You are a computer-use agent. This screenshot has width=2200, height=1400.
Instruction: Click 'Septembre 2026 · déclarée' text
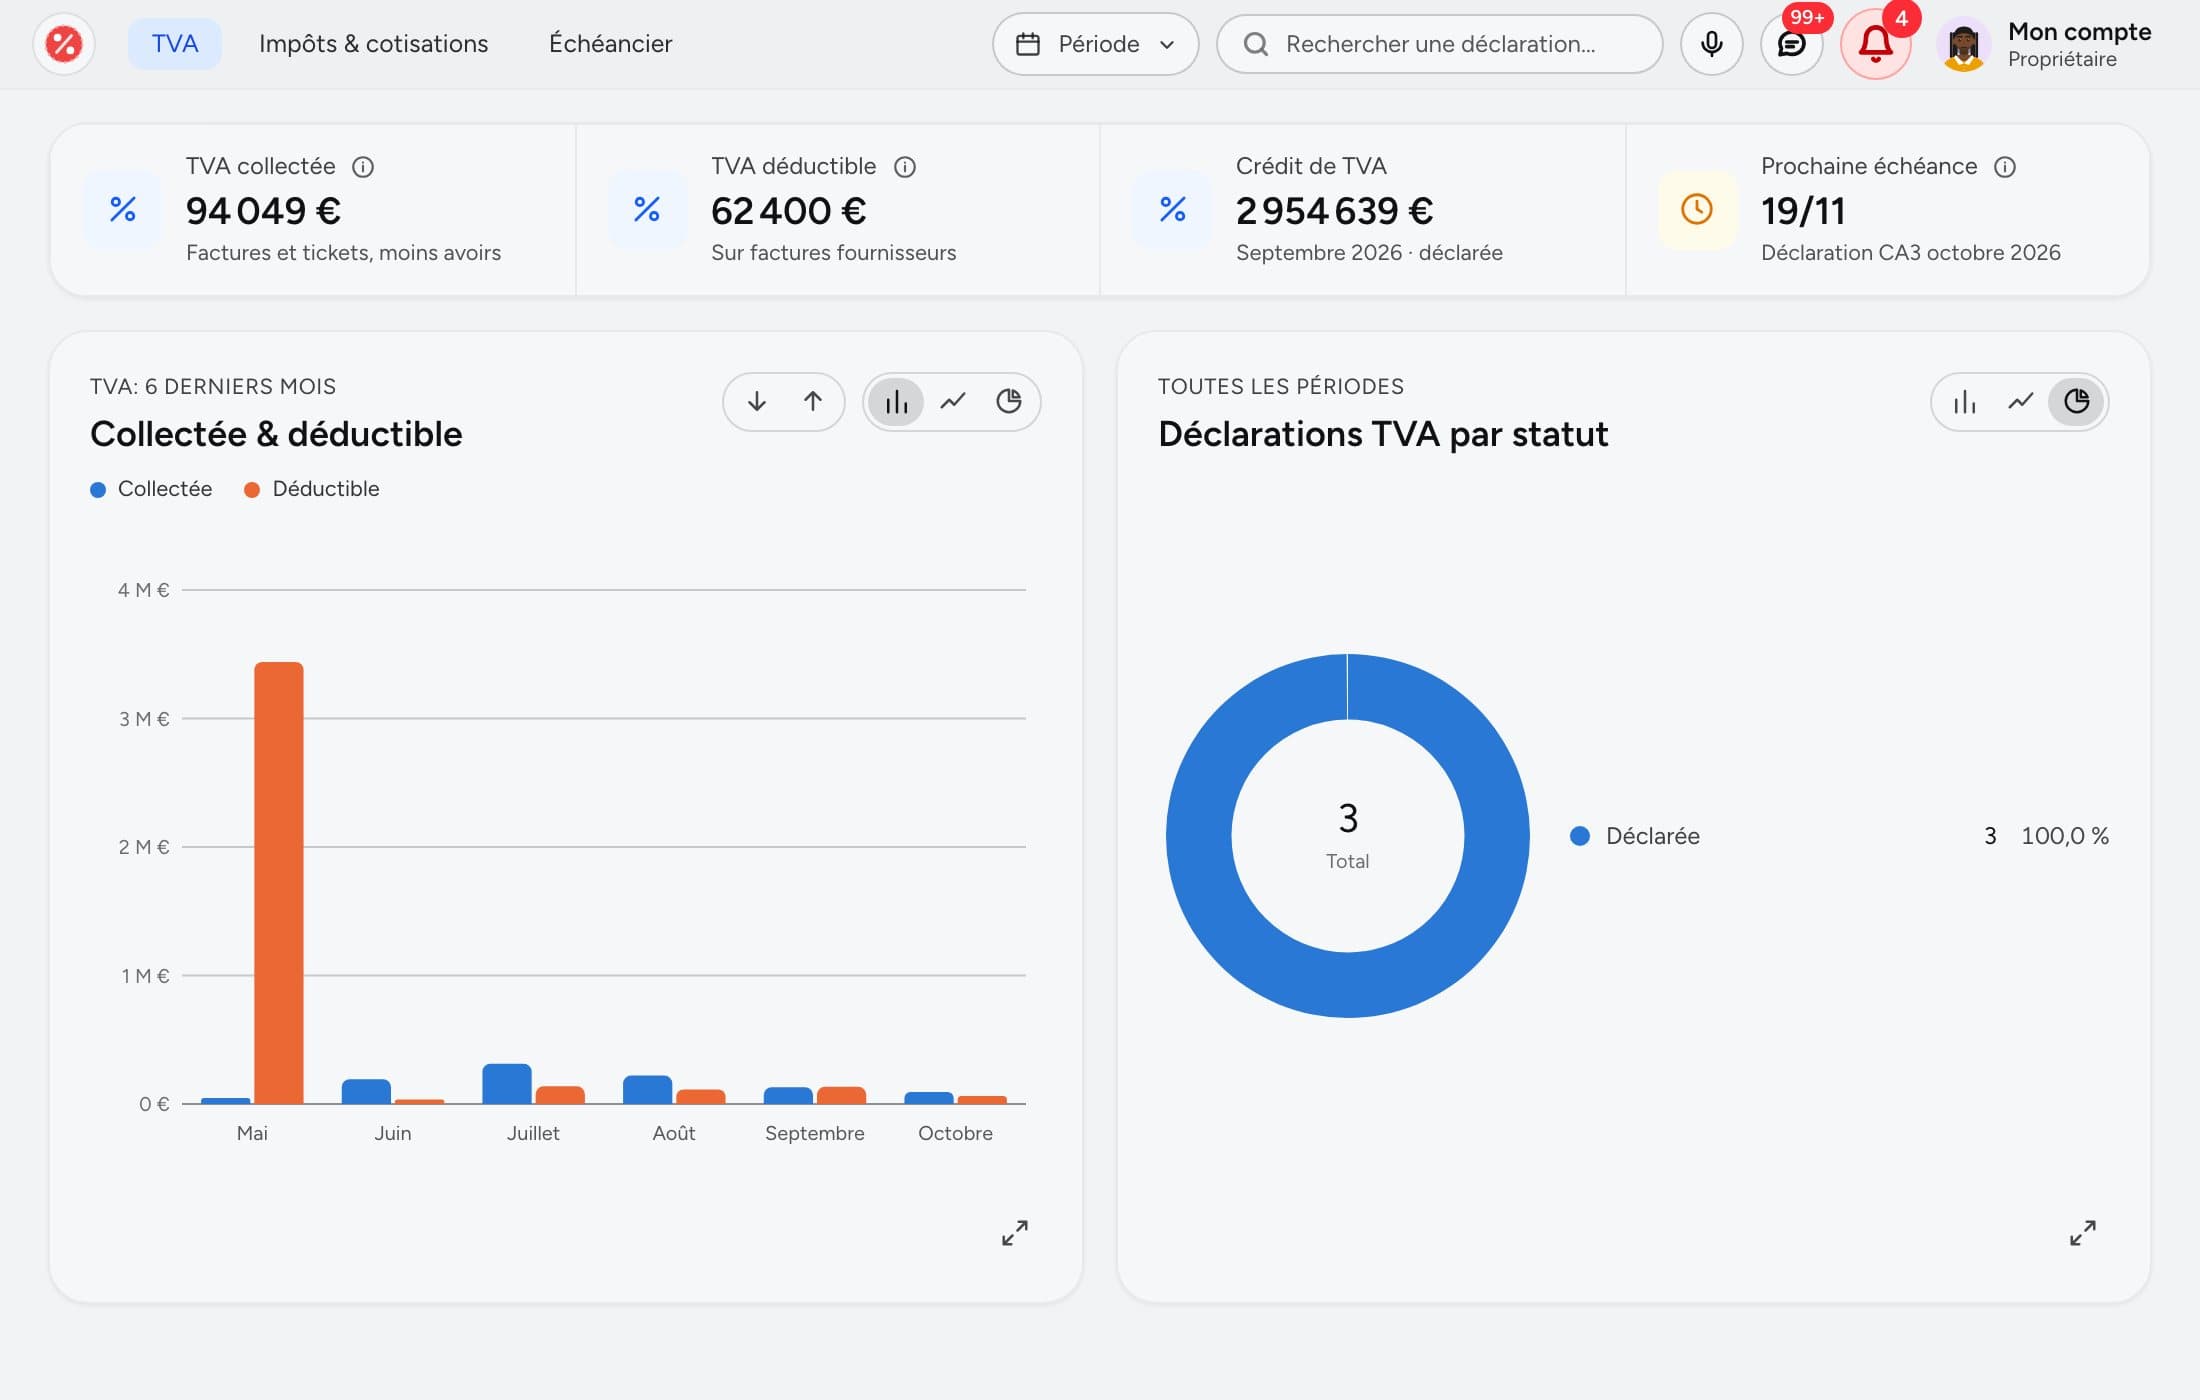point(1369,253)
